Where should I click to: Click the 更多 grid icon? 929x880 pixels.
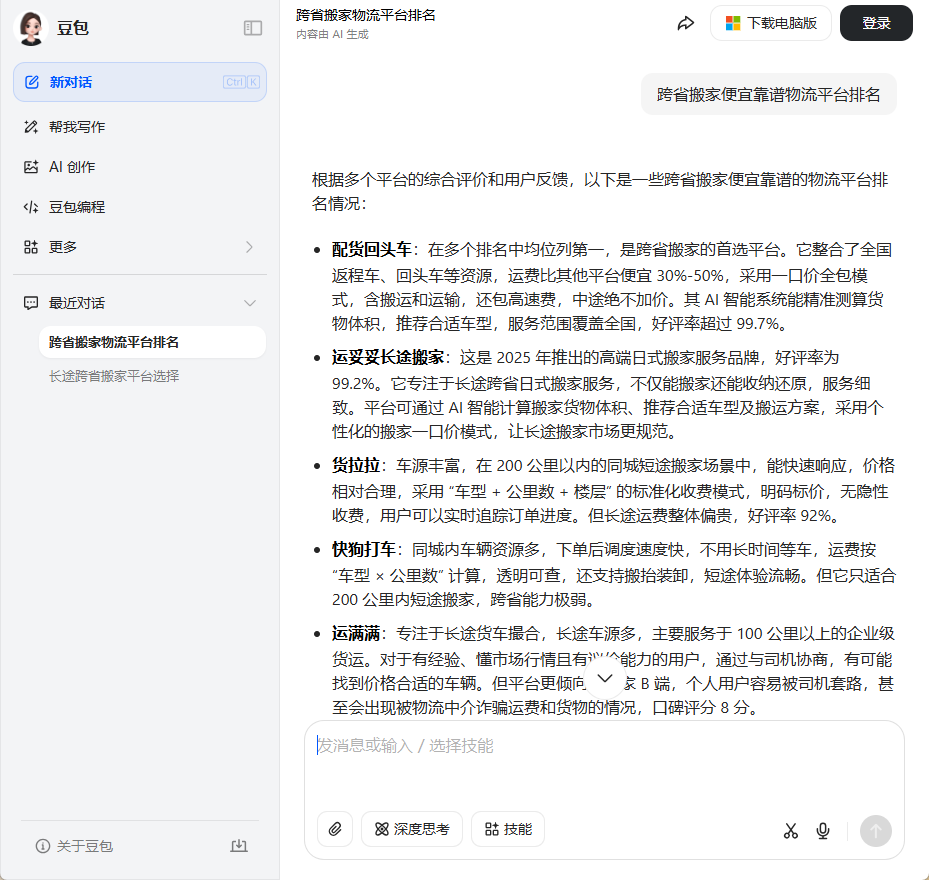(31, 247)
